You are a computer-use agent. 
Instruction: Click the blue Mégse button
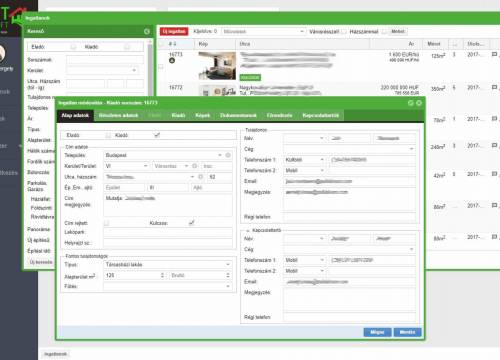pos(377,332)
